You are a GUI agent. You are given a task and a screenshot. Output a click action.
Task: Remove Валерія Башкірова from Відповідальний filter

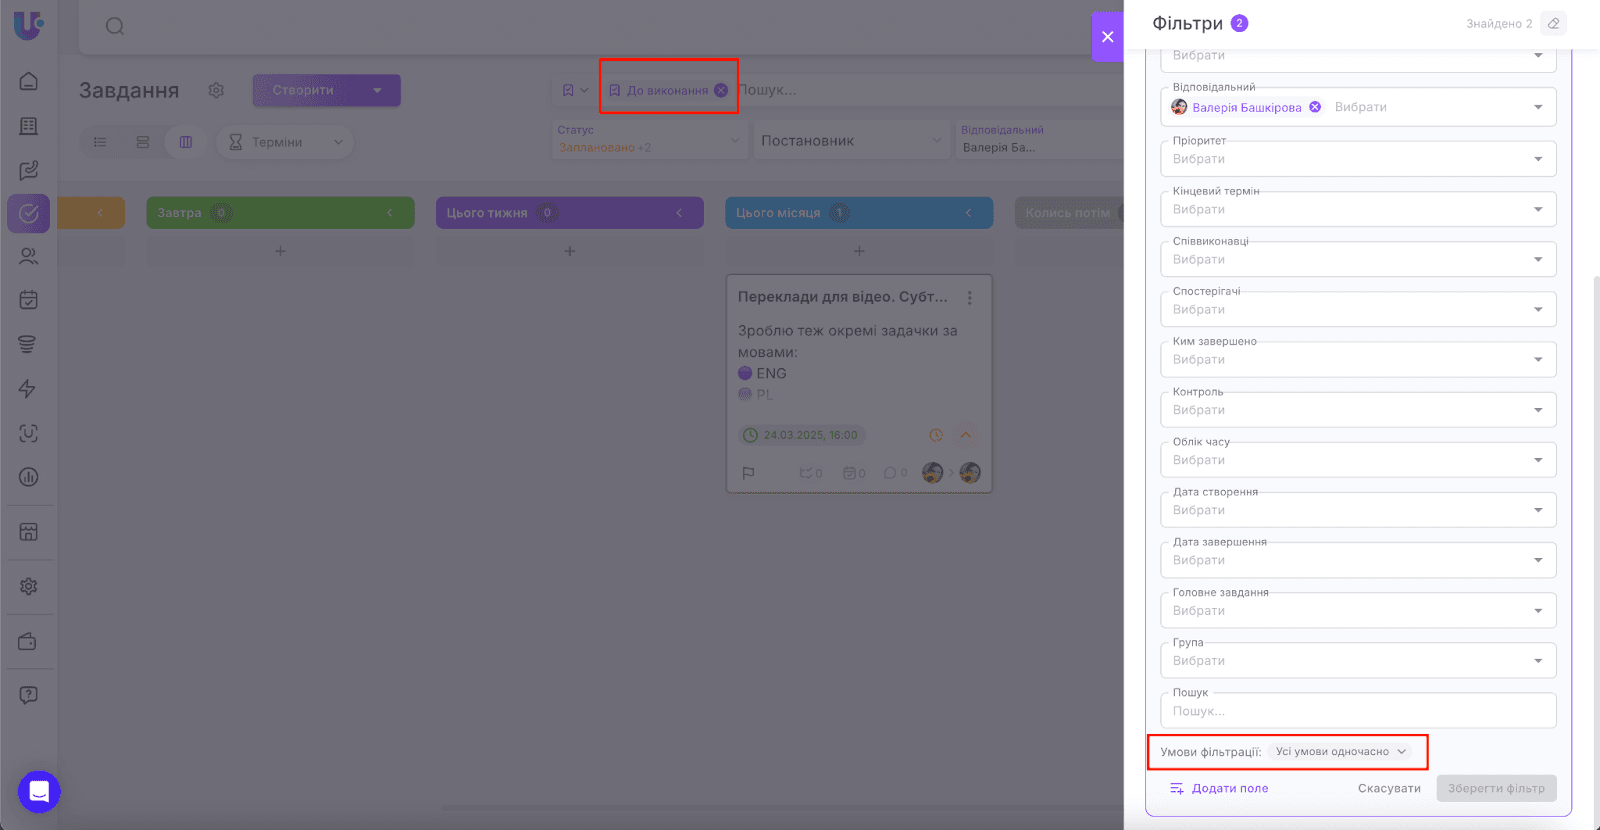[x=1315, y=107]
